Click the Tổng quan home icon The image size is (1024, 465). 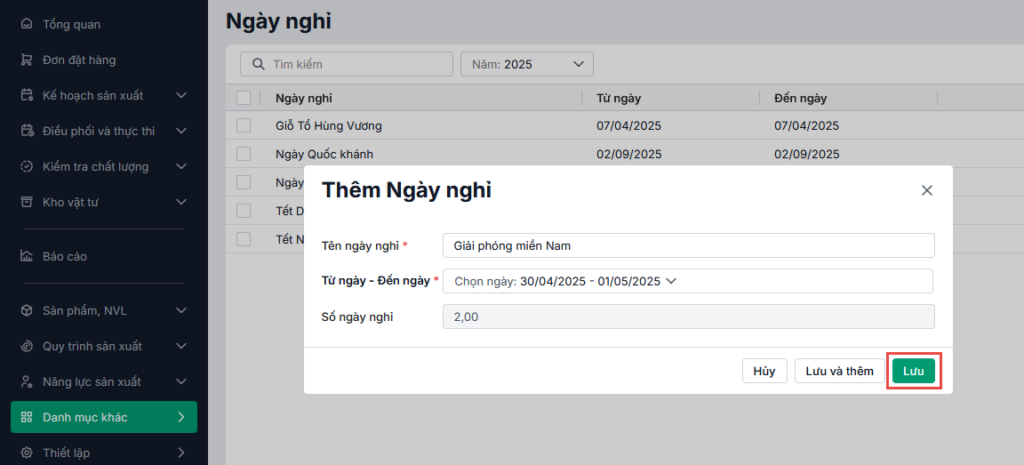(x=26, y=24)
